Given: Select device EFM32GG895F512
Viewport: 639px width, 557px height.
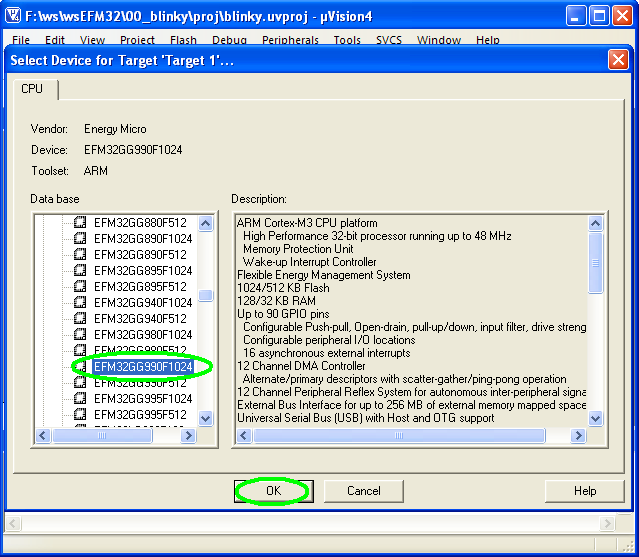Looking at the screenshot, I should (140, 287).
